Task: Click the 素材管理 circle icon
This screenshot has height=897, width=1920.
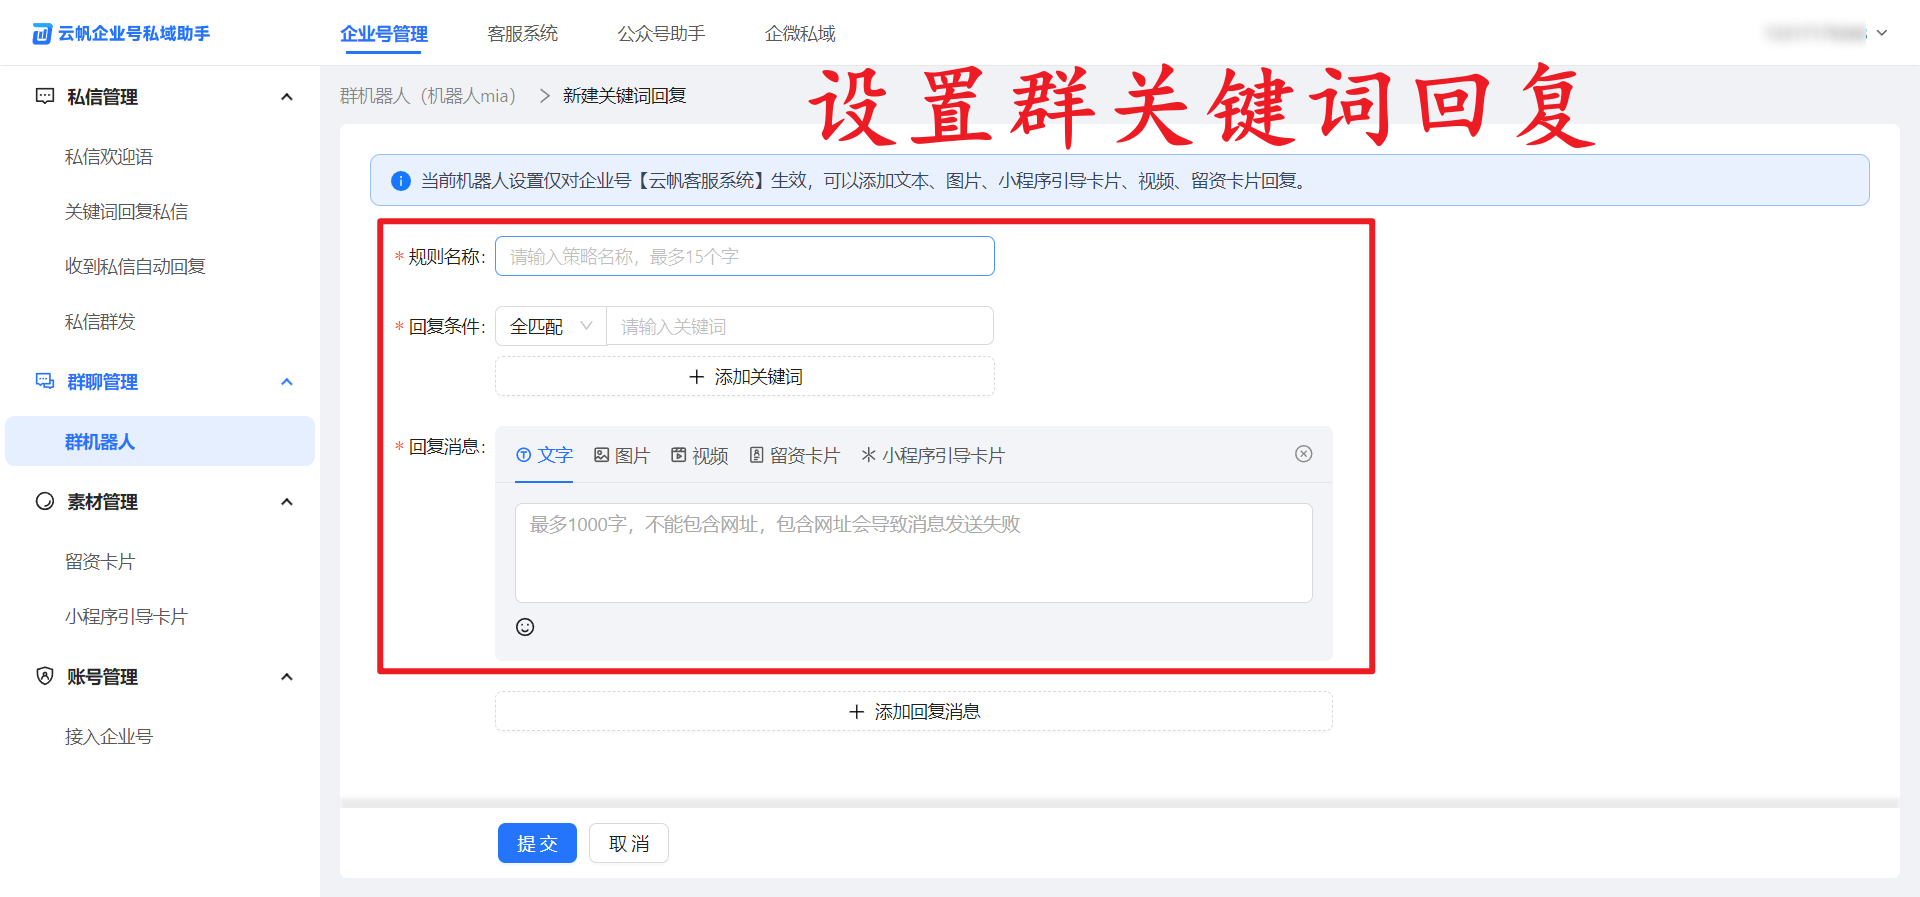Action: click(45, 501)
